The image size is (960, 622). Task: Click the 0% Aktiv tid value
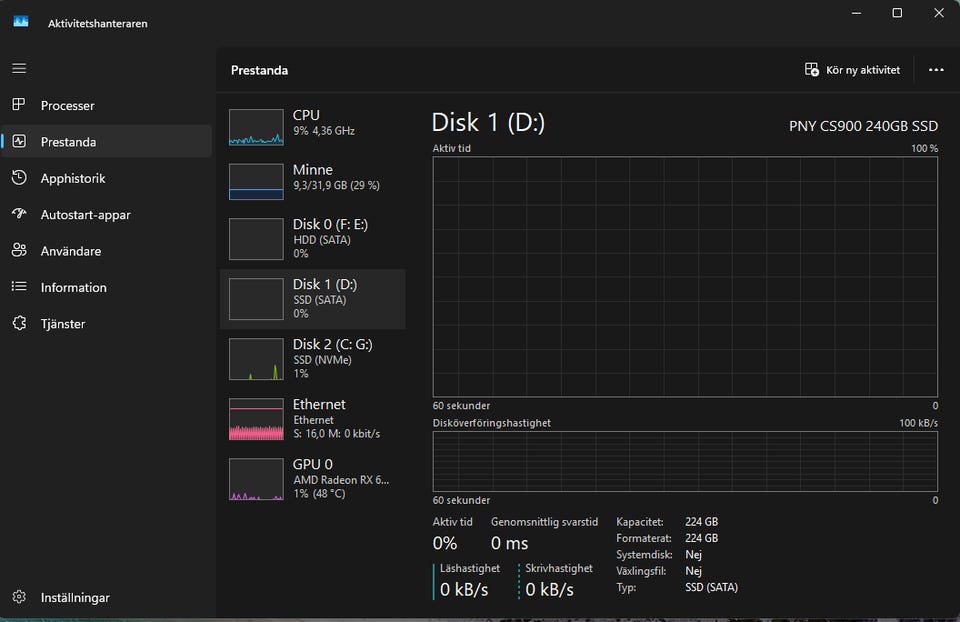445,543
